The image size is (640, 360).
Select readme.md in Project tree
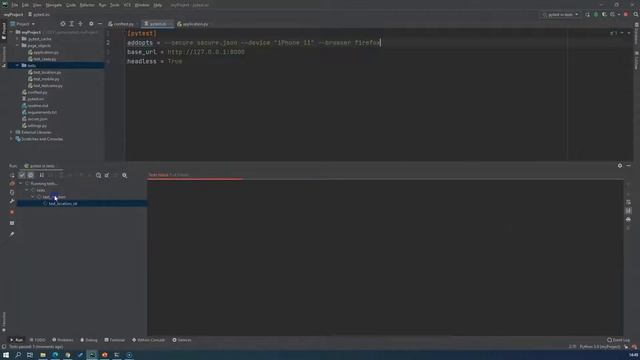coord(35,105)
